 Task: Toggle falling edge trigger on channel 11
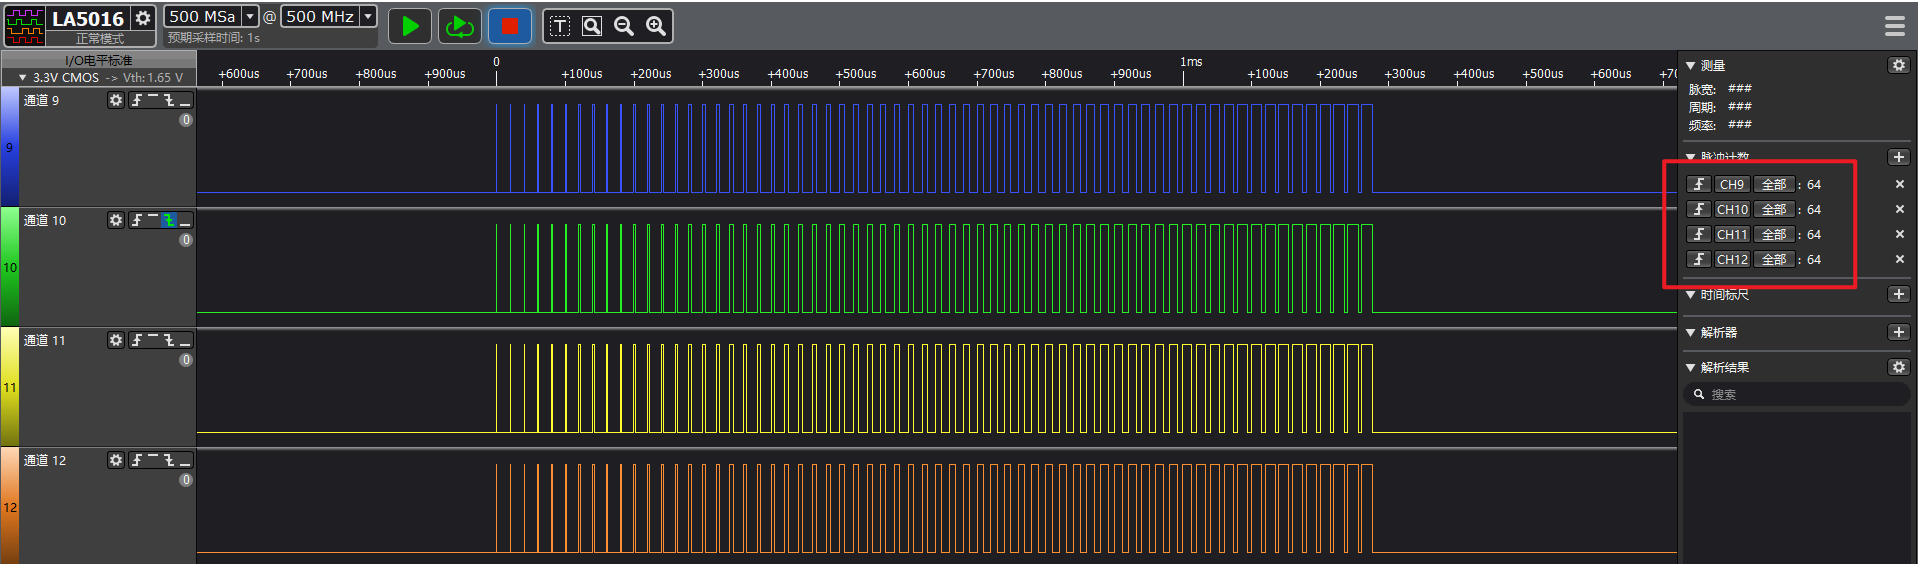tap(169, 340)
